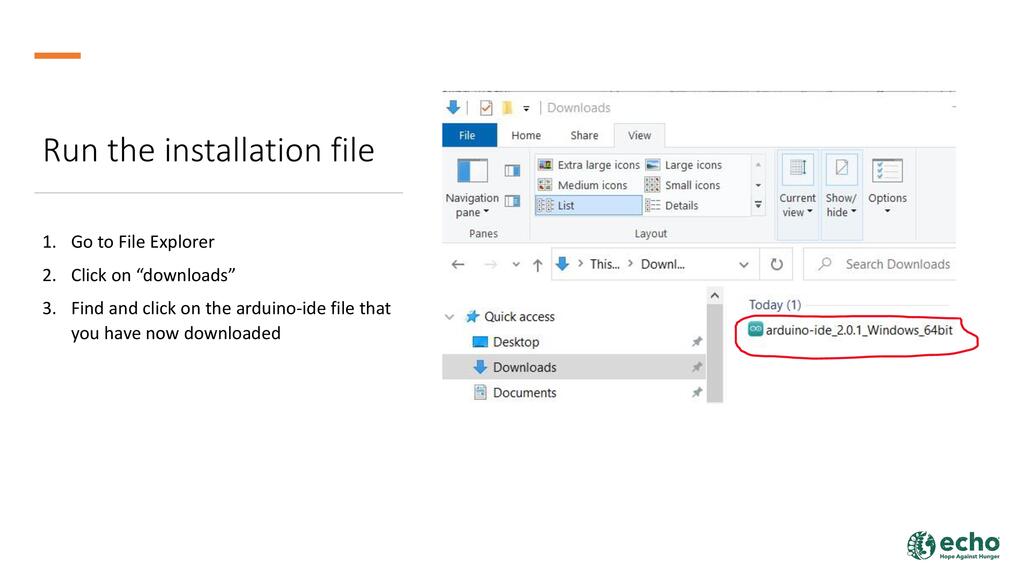1024x576 pixels.
Task: Open the arduino-ide_2.0.1_Windows_64bit file
Action: [x=856, y=330]
